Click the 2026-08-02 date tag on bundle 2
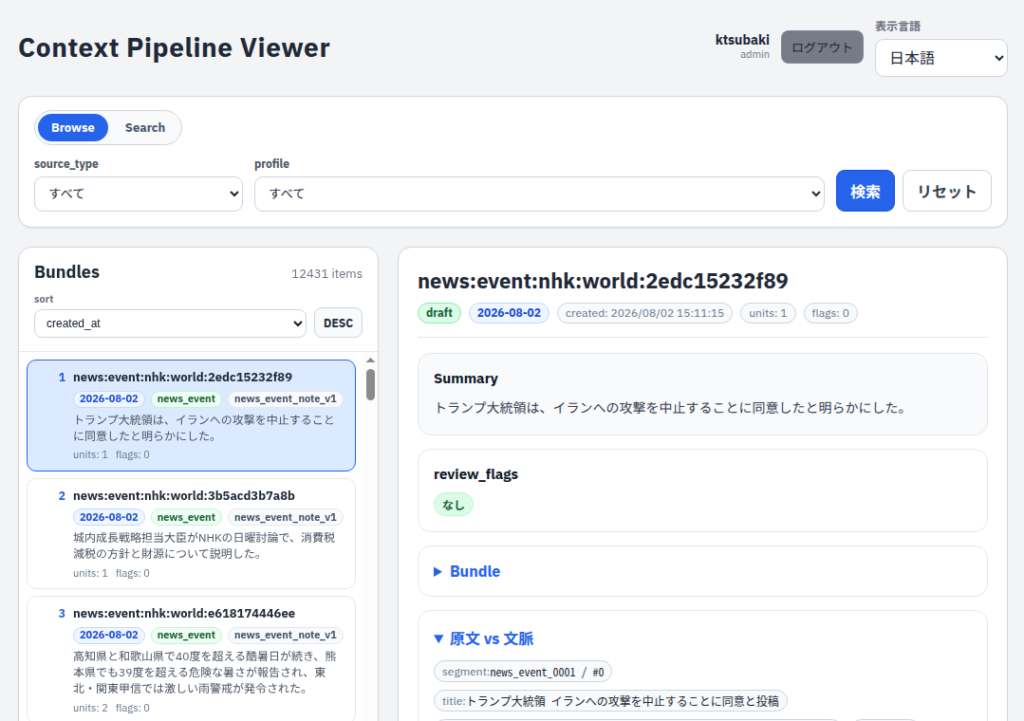Screen dimensions: 1024x721 (x=109, y=517)
